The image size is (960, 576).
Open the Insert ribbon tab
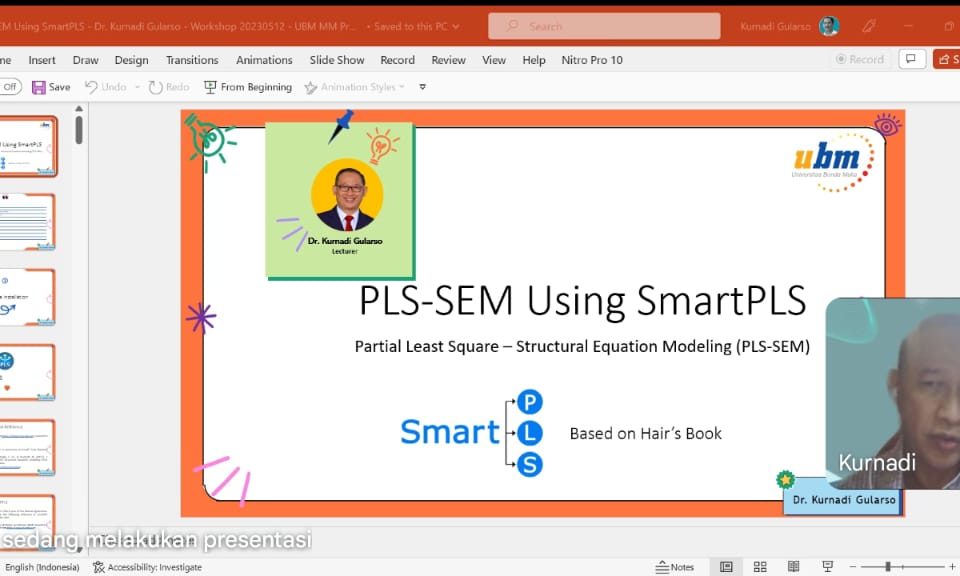(42, 60)
